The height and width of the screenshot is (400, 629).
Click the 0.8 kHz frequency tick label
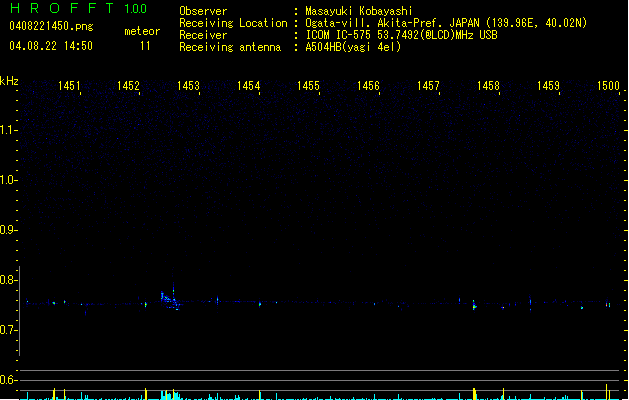pyautogui.click(x=8, y=280)
